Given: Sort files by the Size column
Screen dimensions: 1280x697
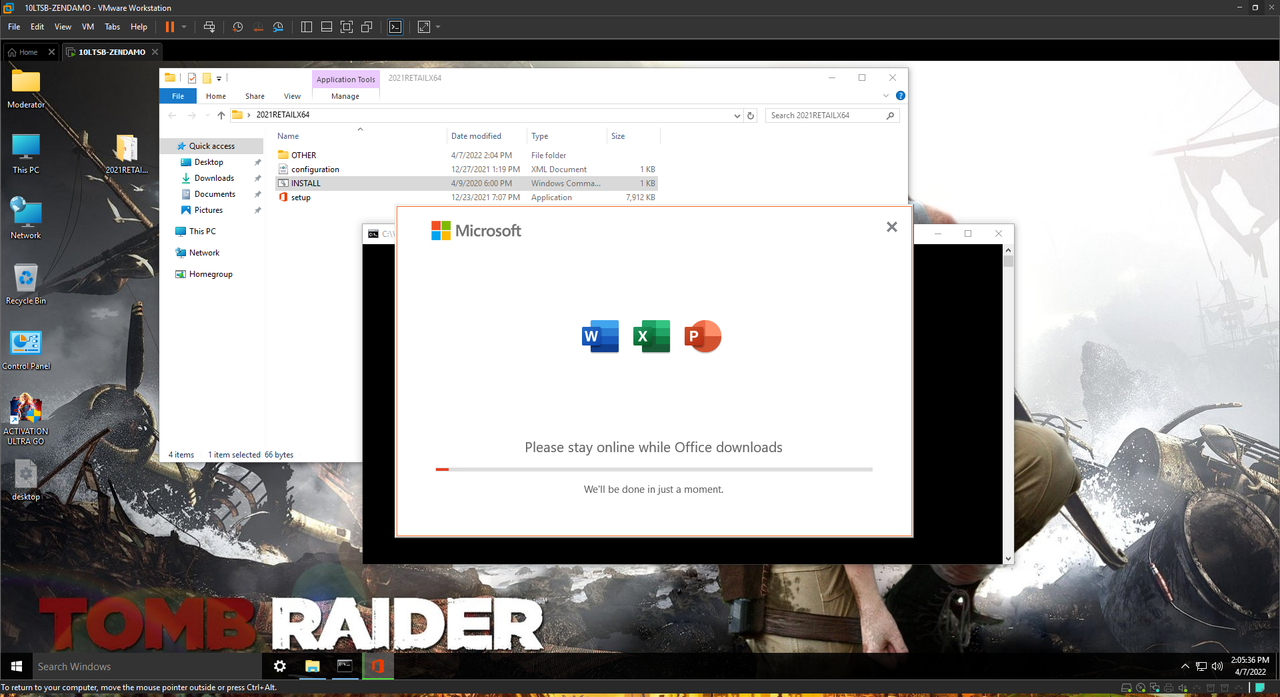Looking at the screenshot, I should pos(618,136).
